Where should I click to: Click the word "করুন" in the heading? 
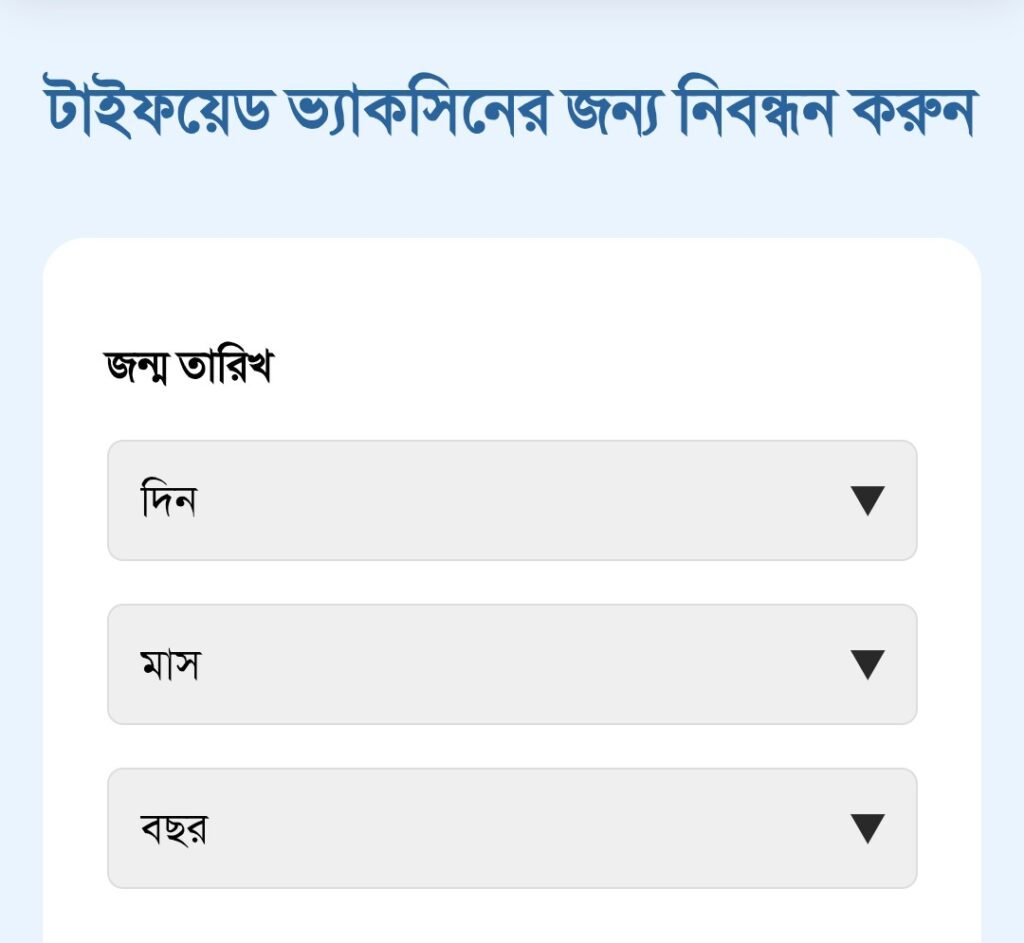[910, 113]
